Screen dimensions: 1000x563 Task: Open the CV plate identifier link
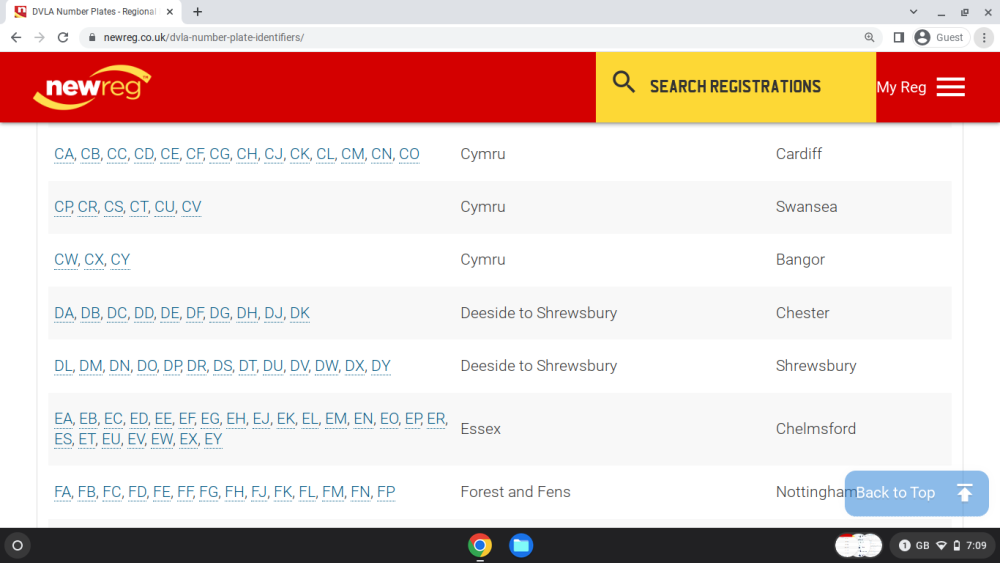(x=191, y=207)
